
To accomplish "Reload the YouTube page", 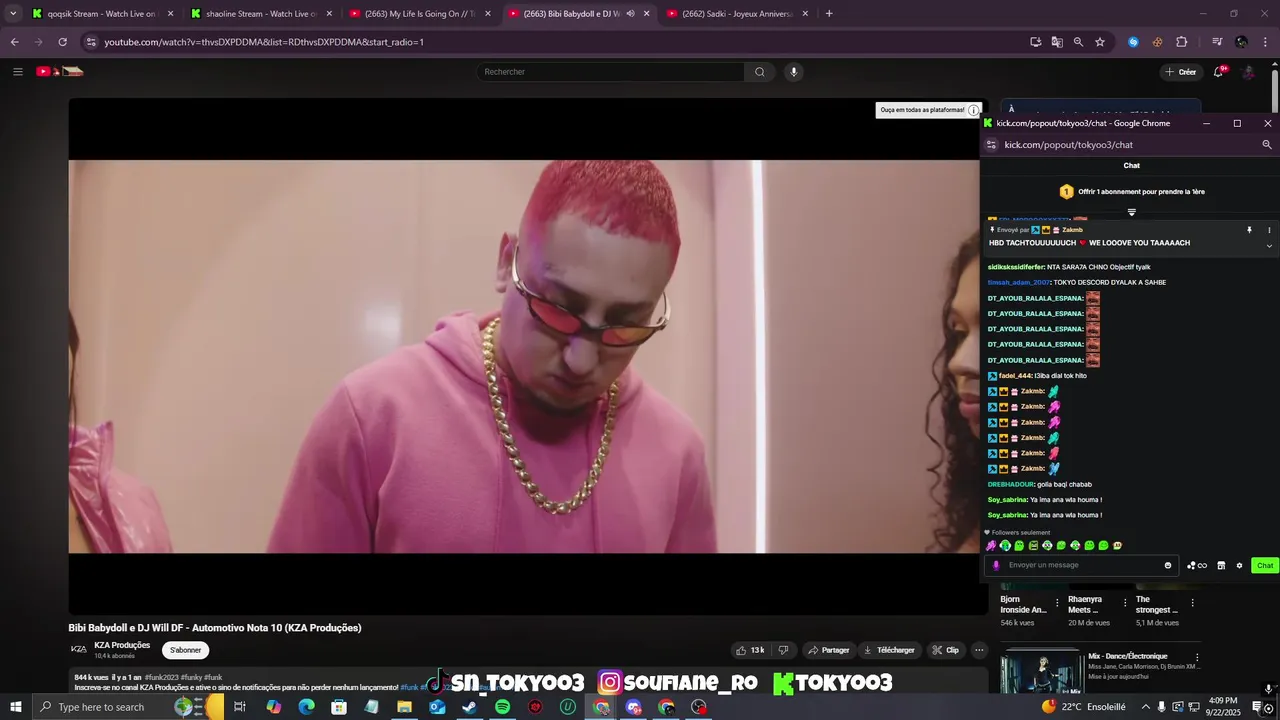I will click(62, 42).
